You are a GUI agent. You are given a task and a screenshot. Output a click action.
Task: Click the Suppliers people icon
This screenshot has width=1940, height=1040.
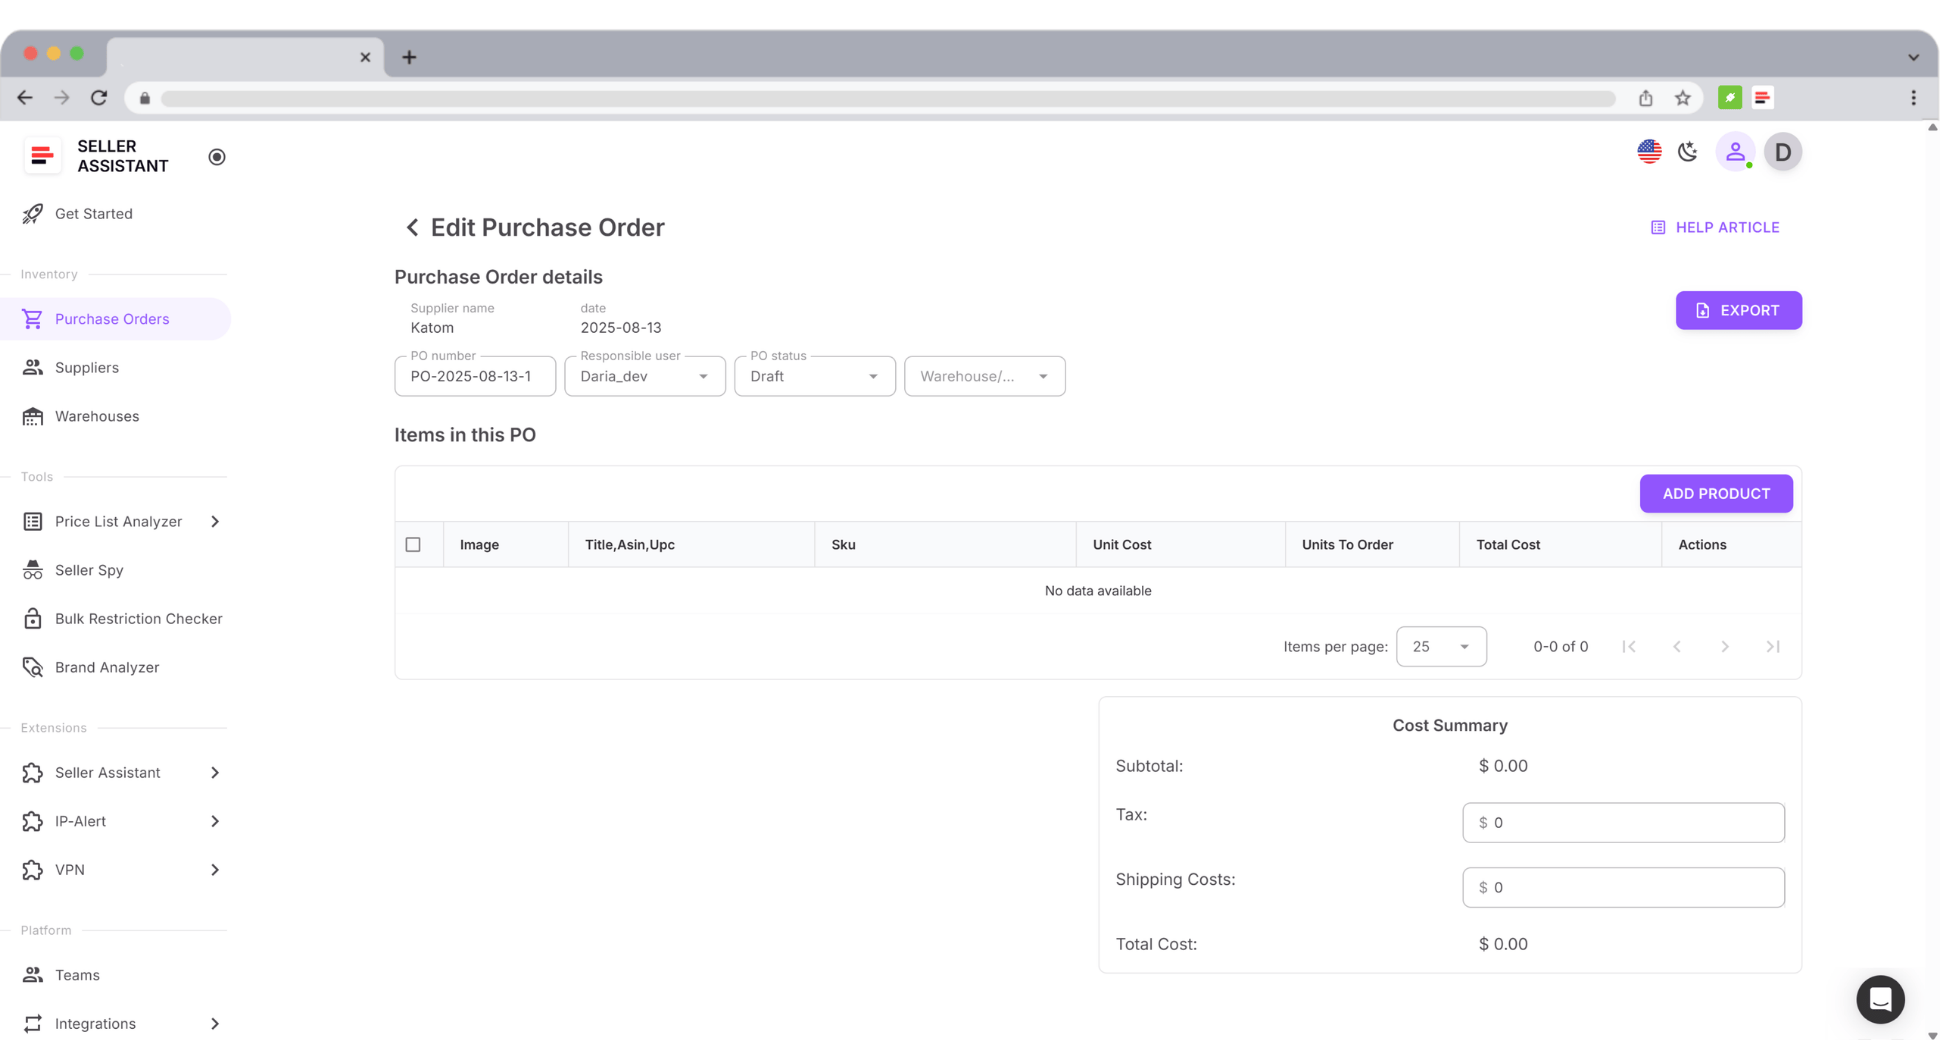pyautogui.click(x=33, y=367)
